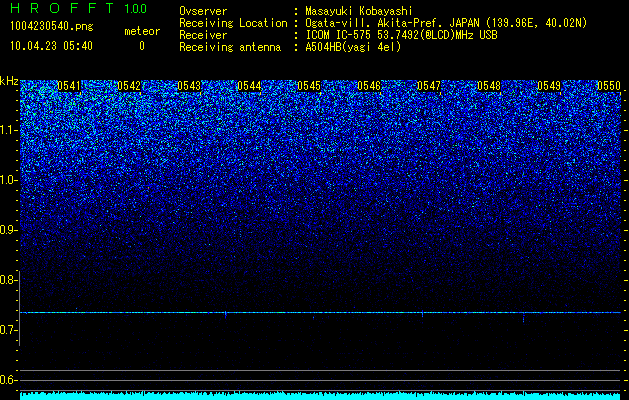The image size is (629, 400).
Task: Select the file name 1004230540.png
Action: pos(52,27)
